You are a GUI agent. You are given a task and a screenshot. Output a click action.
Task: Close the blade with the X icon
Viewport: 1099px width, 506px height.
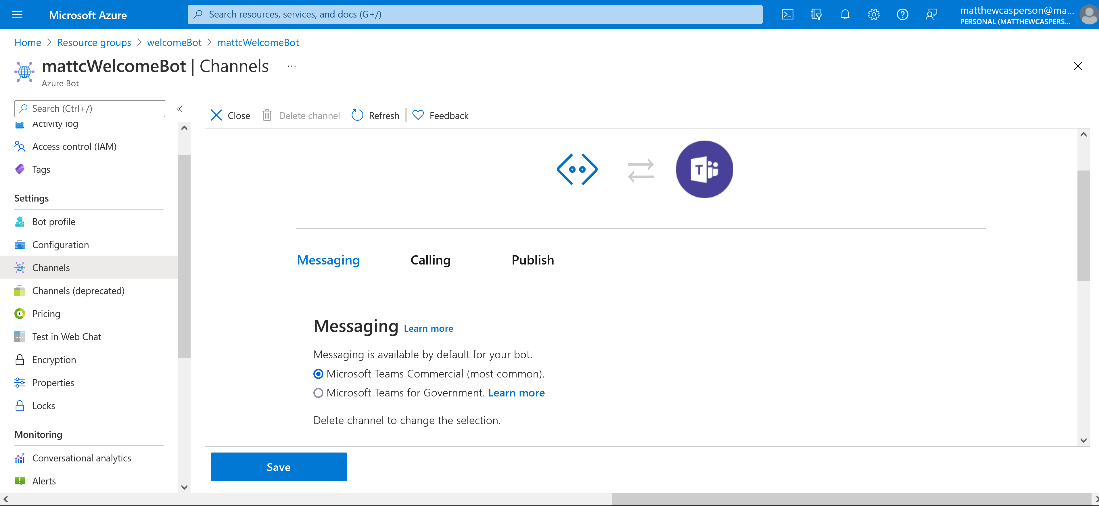click(x=1078, y=66)
